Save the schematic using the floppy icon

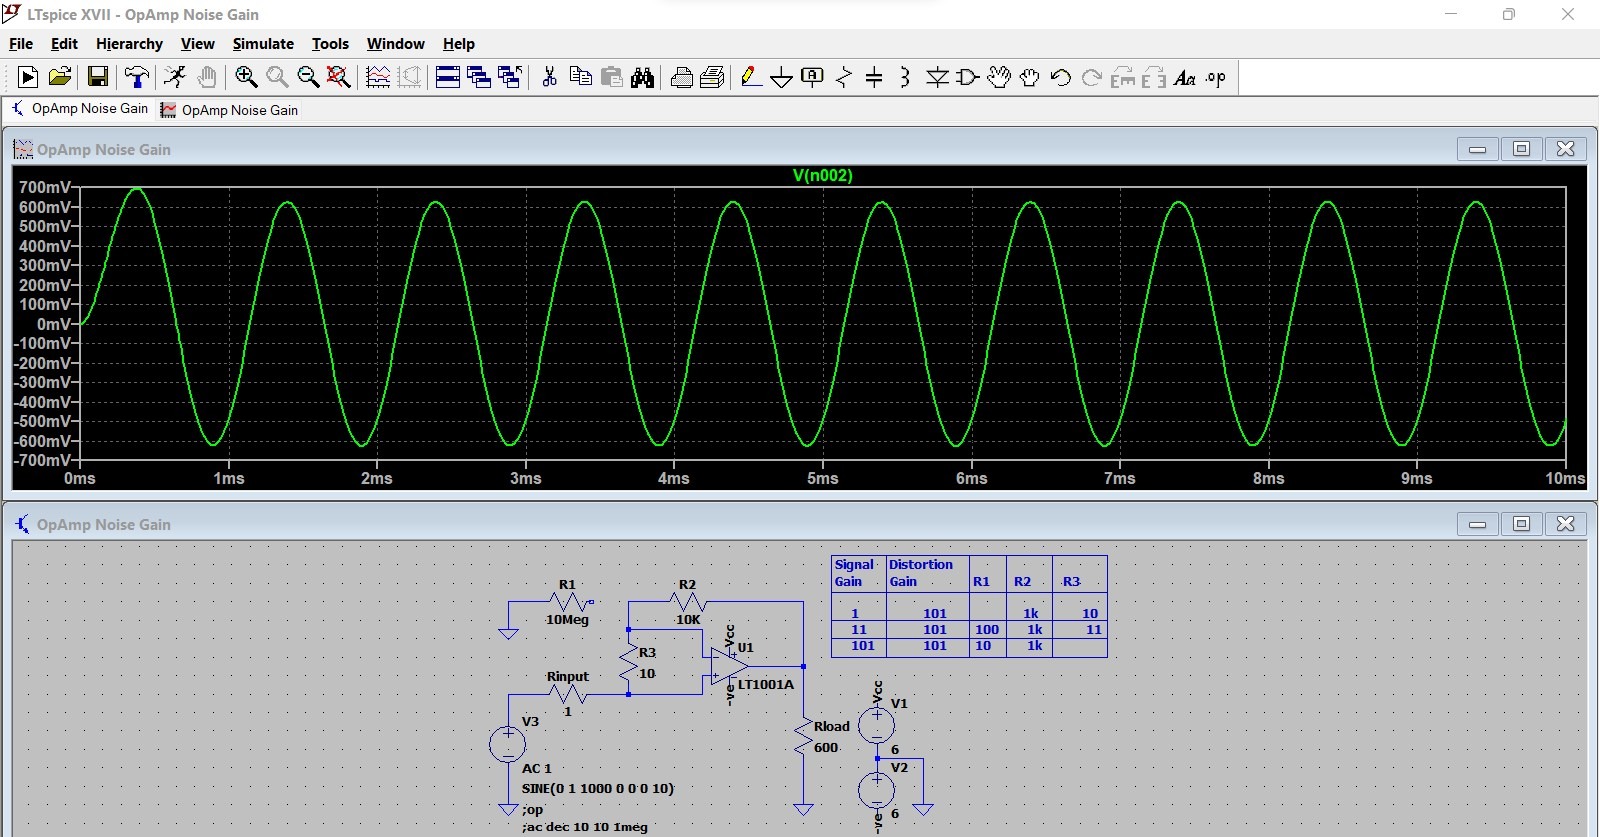[98, 77]
